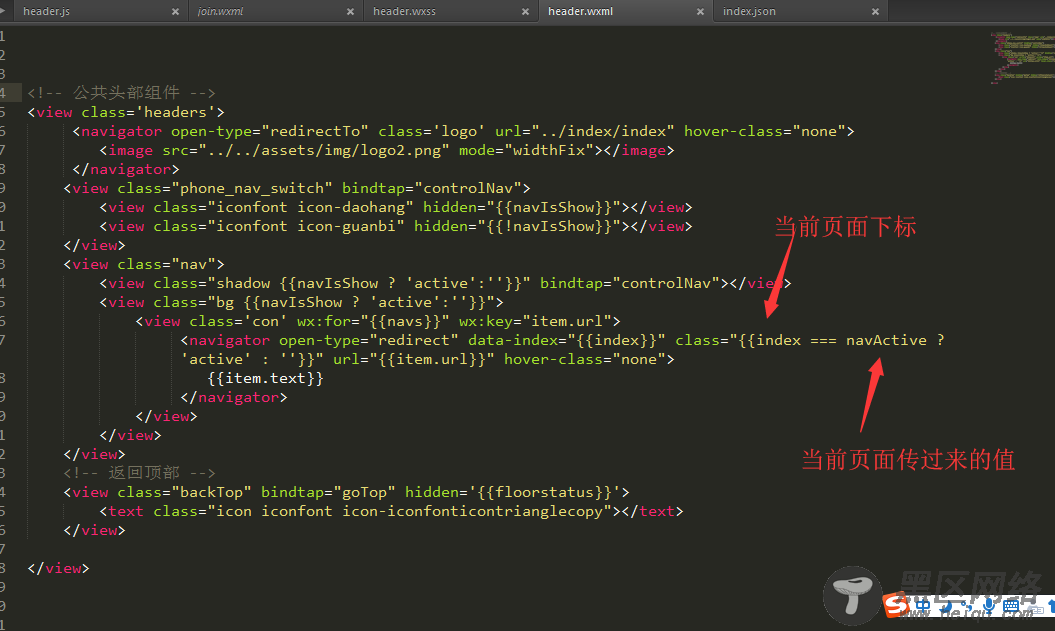This screenshot has height=631, width=1055.
Task: Click the url value '../index/index'
Action: click(603, 131)
